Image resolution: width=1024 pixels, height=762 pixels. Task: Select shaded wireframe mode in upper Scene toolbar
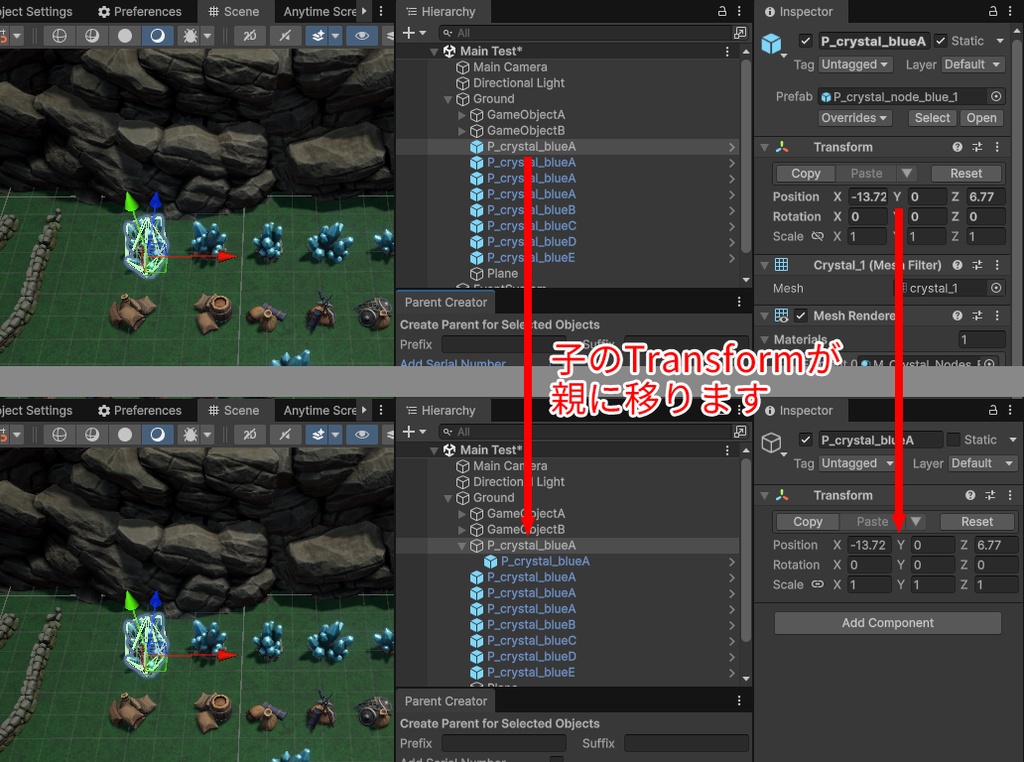(92, 36)
